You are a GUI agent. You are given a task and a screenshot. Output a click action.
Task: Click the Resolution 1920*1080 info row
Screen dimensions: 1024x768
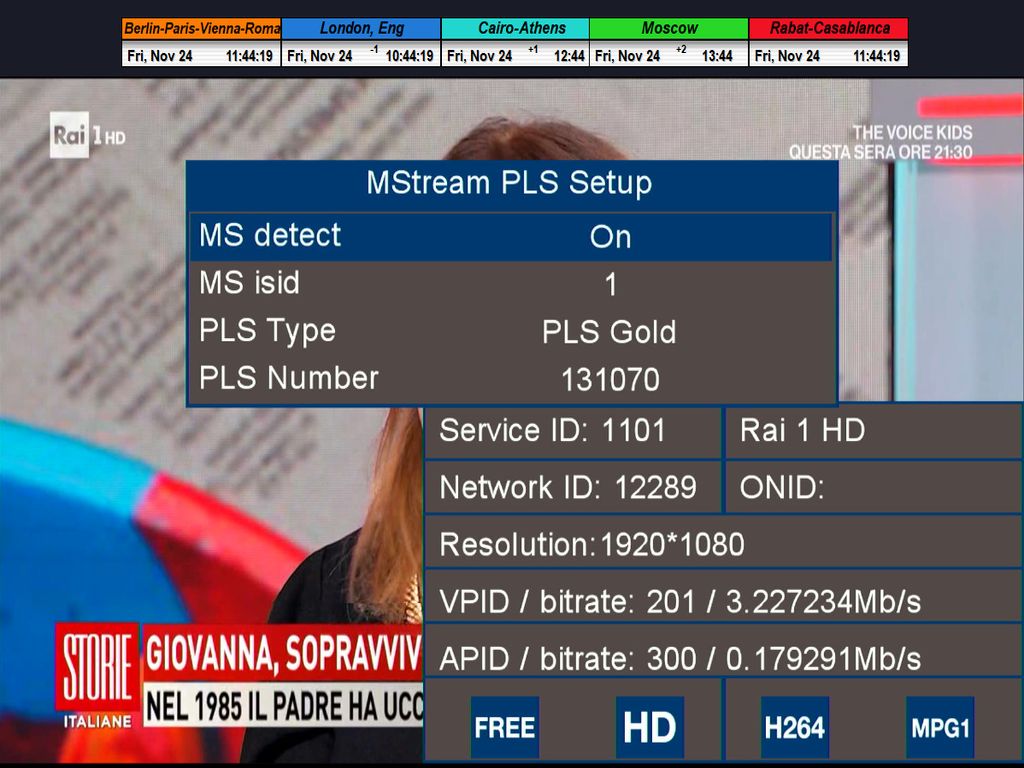722,544
